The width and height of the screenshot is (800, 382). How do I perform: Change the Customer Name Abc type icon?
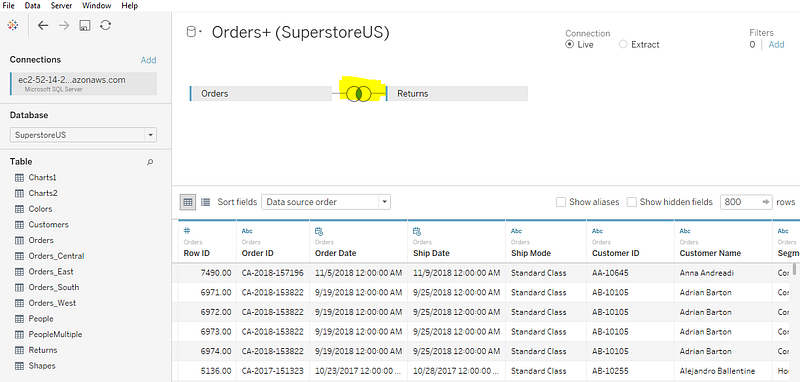tap(685, 231)
